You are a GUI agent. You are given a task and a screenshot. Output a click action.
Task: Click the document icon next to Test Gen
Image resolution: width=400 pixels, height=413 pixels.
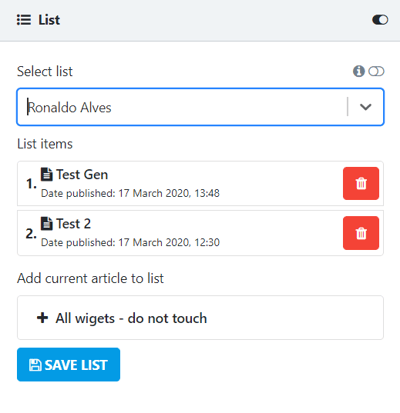pyautogui.click(x=47, y=174)
